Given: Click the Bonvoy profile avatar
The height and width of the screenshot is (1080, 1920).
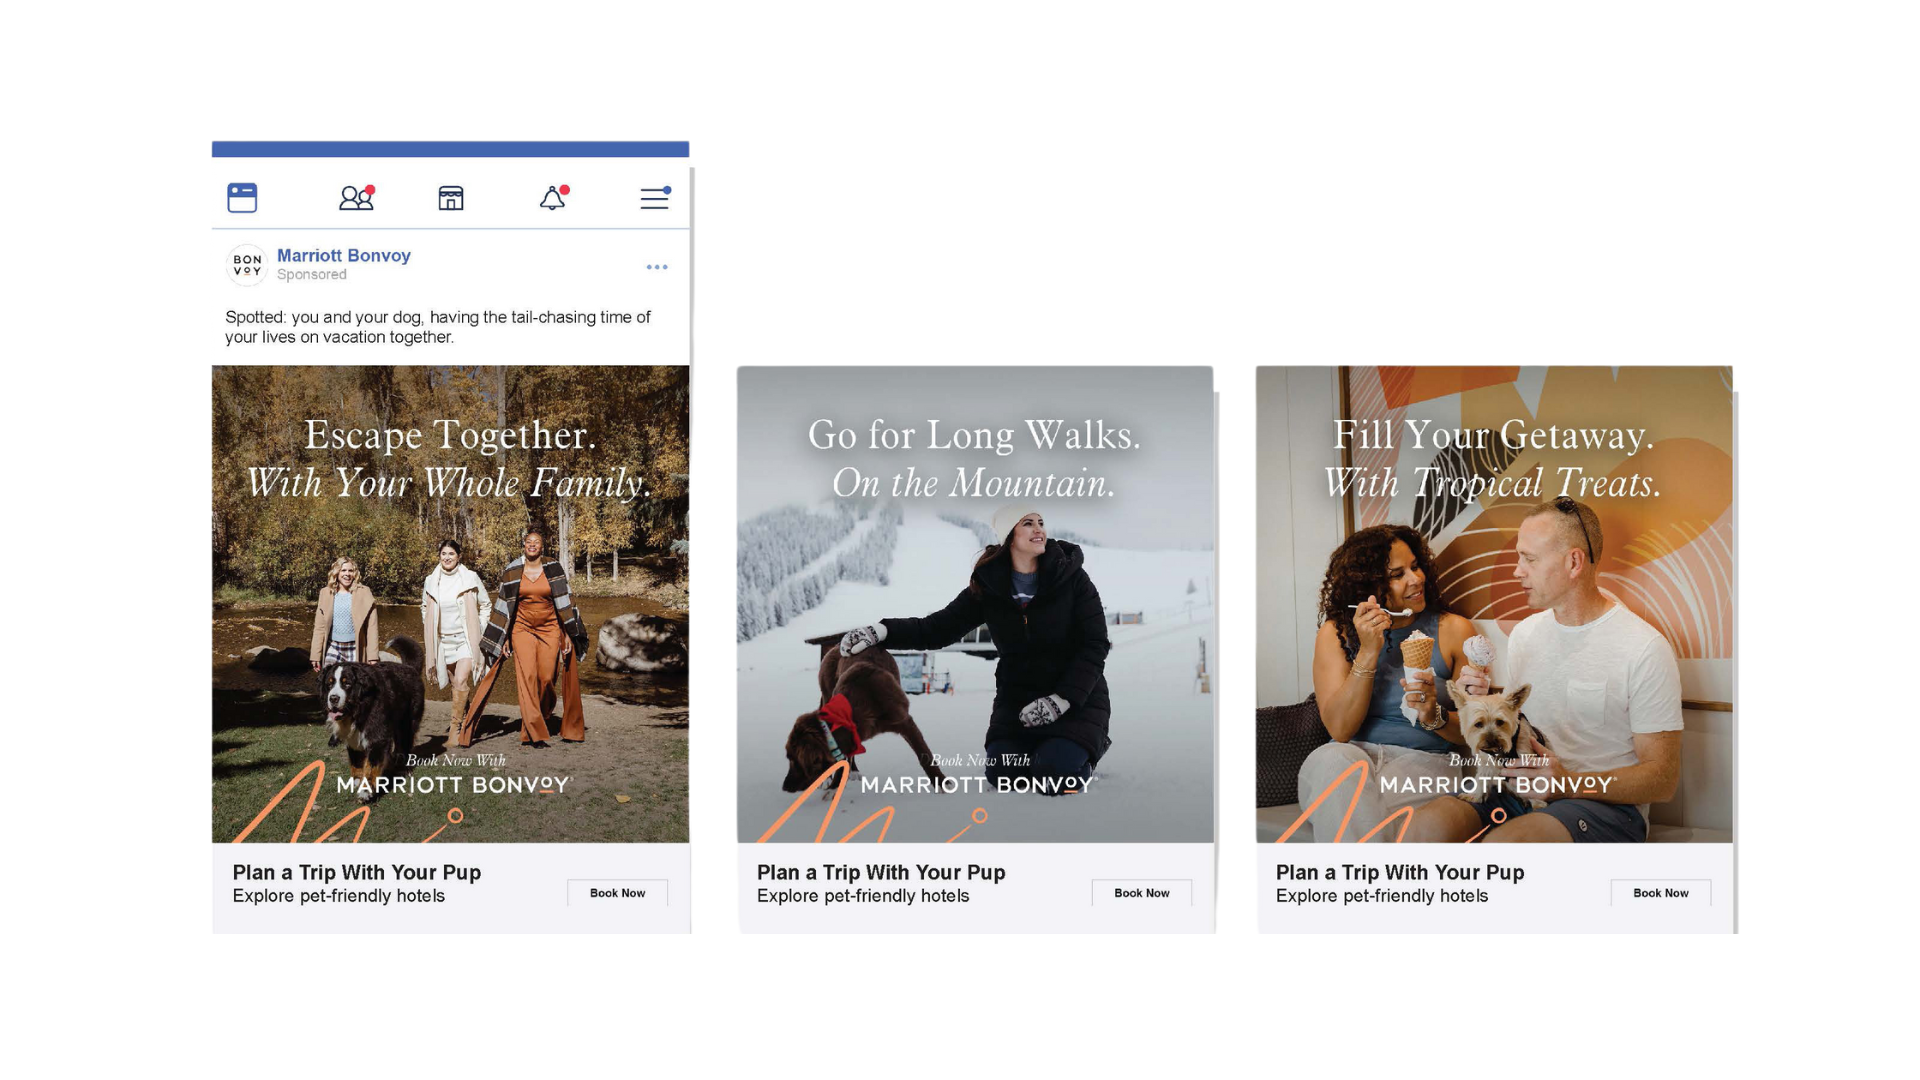Looking at the screenshot, I should [x=247, y=265].
